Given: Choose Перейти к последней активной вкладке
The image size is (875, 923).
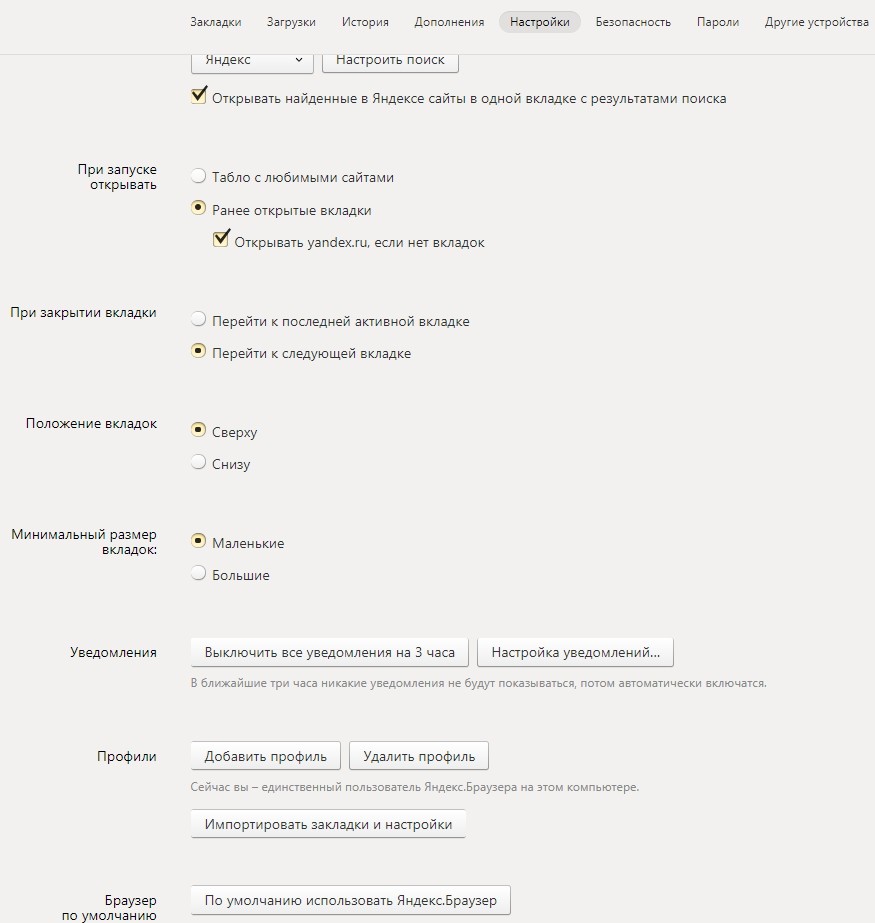Looking at the screenshot, I should 198,321.
